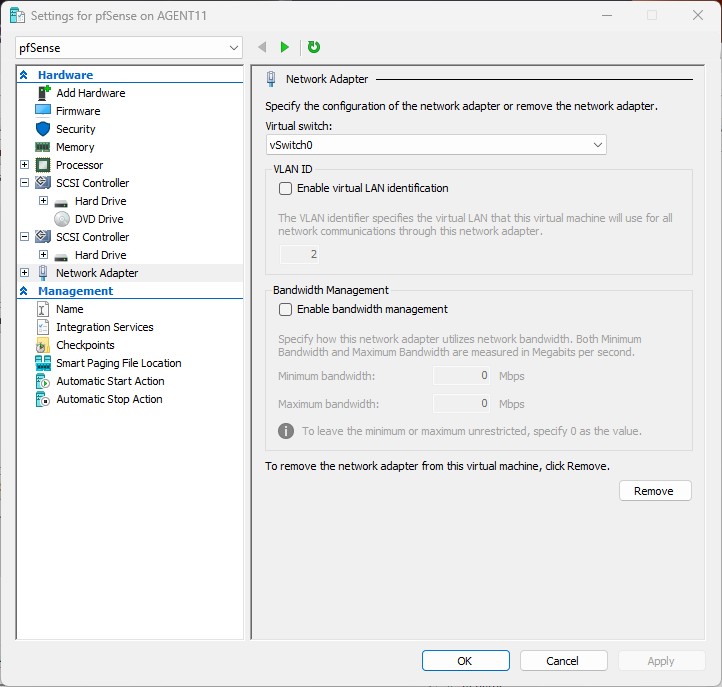Viewport: 722px width, 687px height.
Task: Collapse the first SCSI Controller node
Action: pos(24,182)
